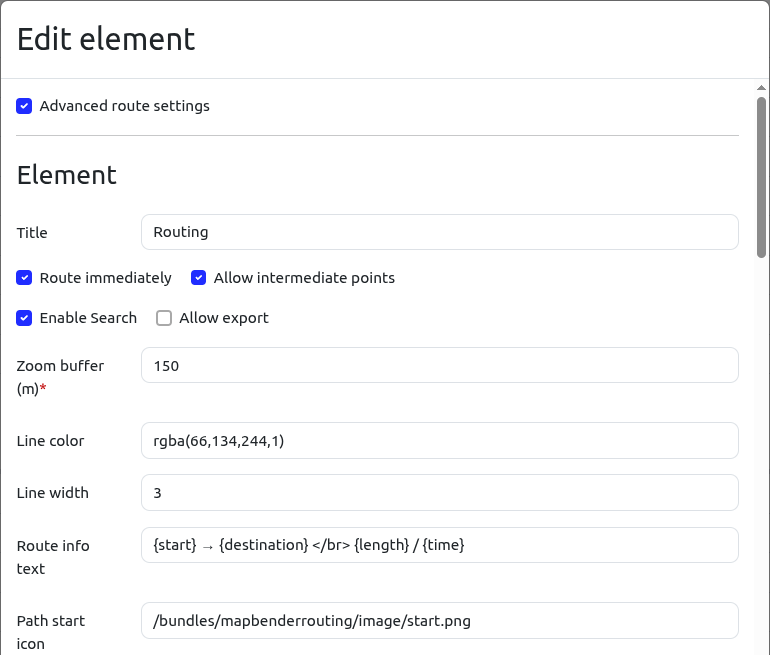Viewport: 770px width, 655px height.
Task: Edit the Route info text template field
Action: 439,545
